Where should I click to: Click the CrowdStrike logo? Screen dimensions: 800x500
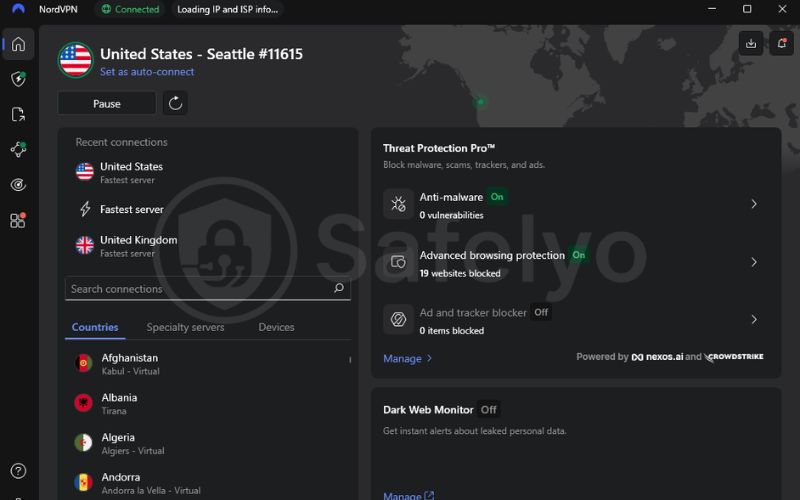coord(734,357)
